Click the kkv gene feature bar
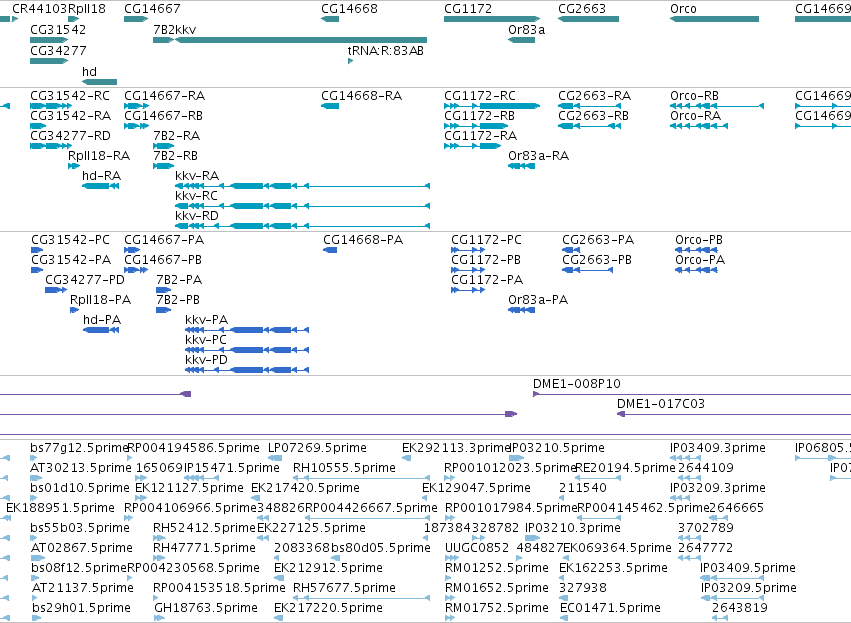The image size is (851, 623). pos(301,40)
